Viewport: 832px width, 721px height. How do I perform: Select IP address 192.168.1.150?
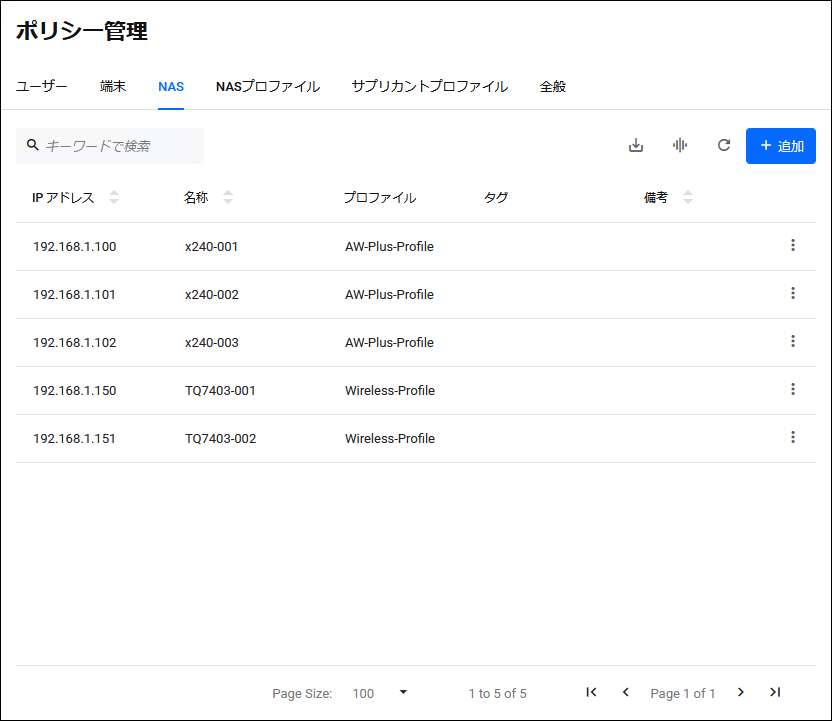[x=74, y=390]
